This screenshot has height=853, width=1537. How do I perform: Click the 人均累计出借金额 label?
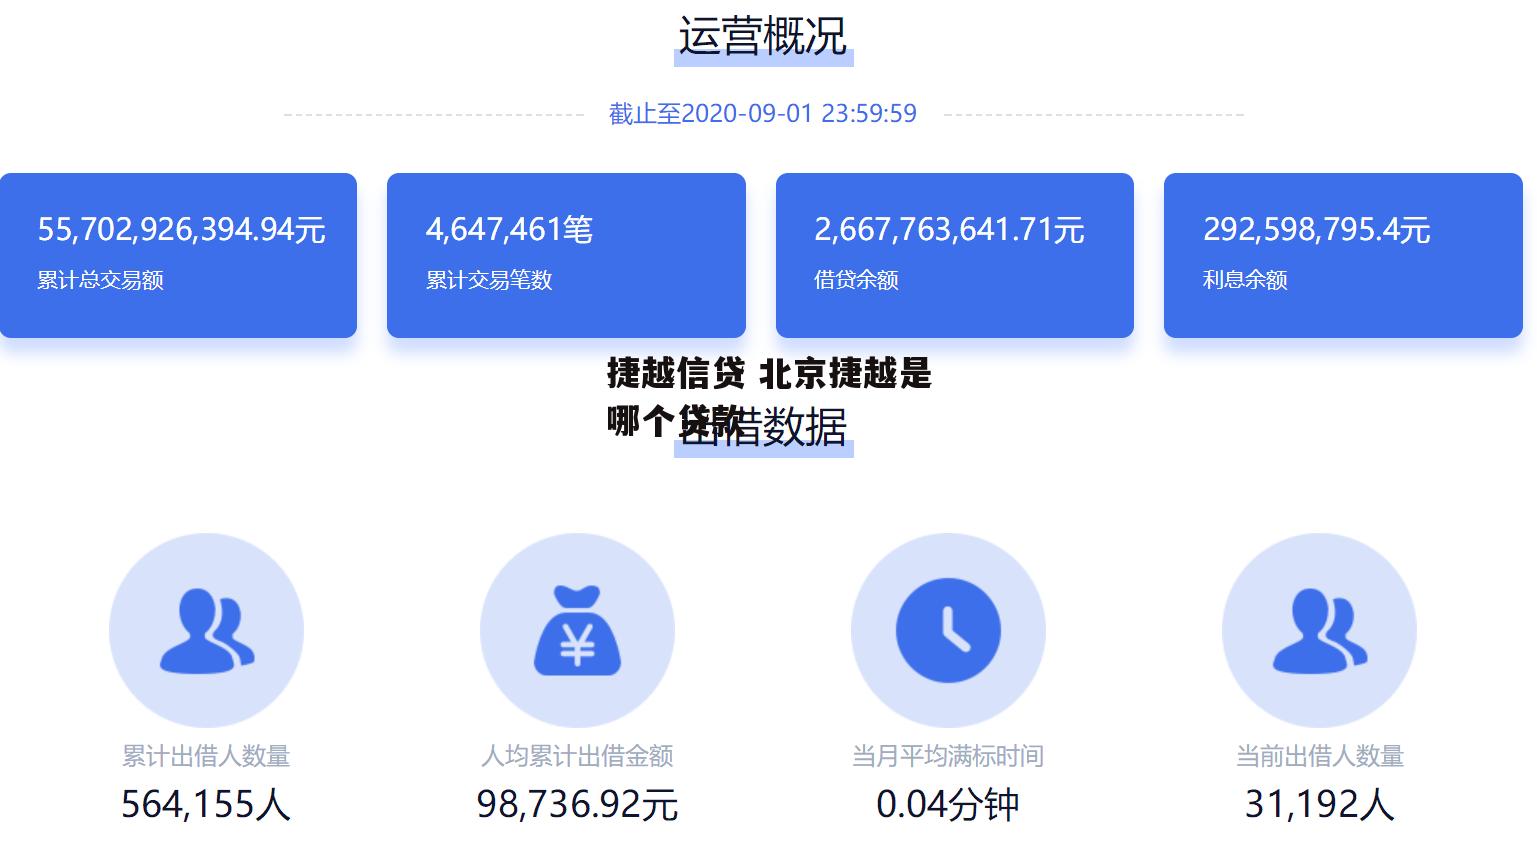(x=577, y=756)
